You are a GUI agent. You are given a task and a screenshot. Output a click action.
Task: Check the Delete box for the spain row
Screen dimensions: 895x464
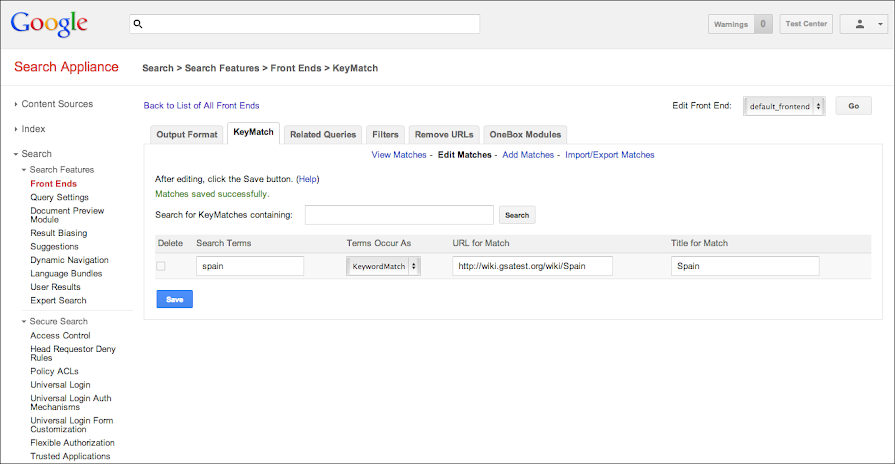161,266
